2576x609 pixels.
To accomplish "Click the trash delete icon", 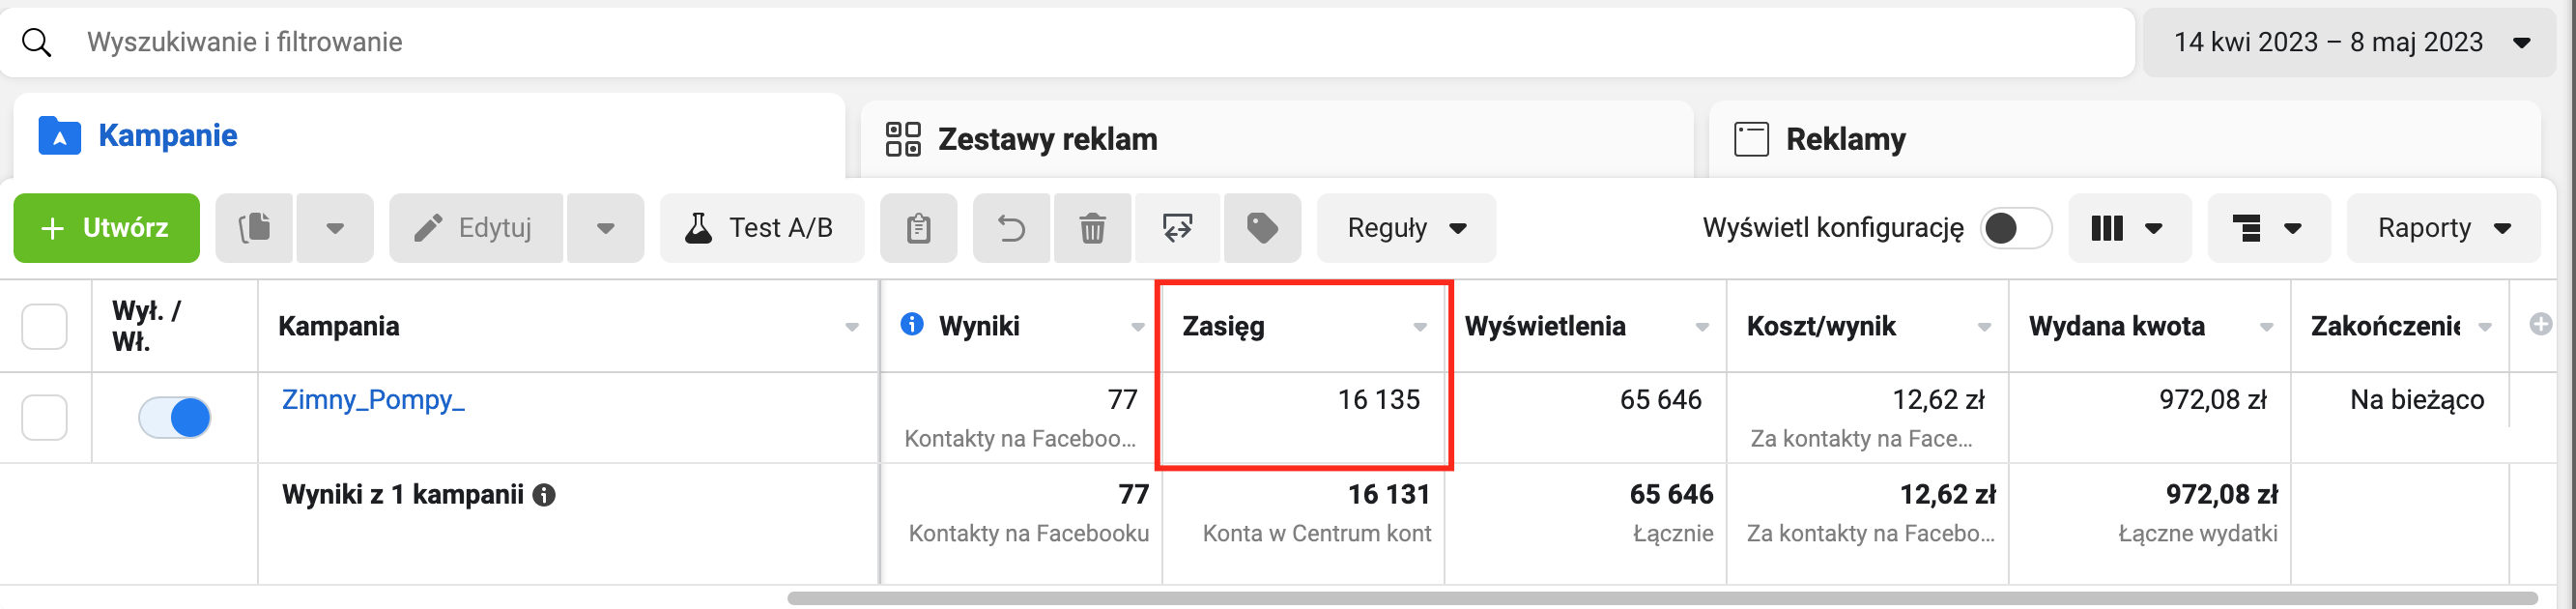I will pos(1092,228).
